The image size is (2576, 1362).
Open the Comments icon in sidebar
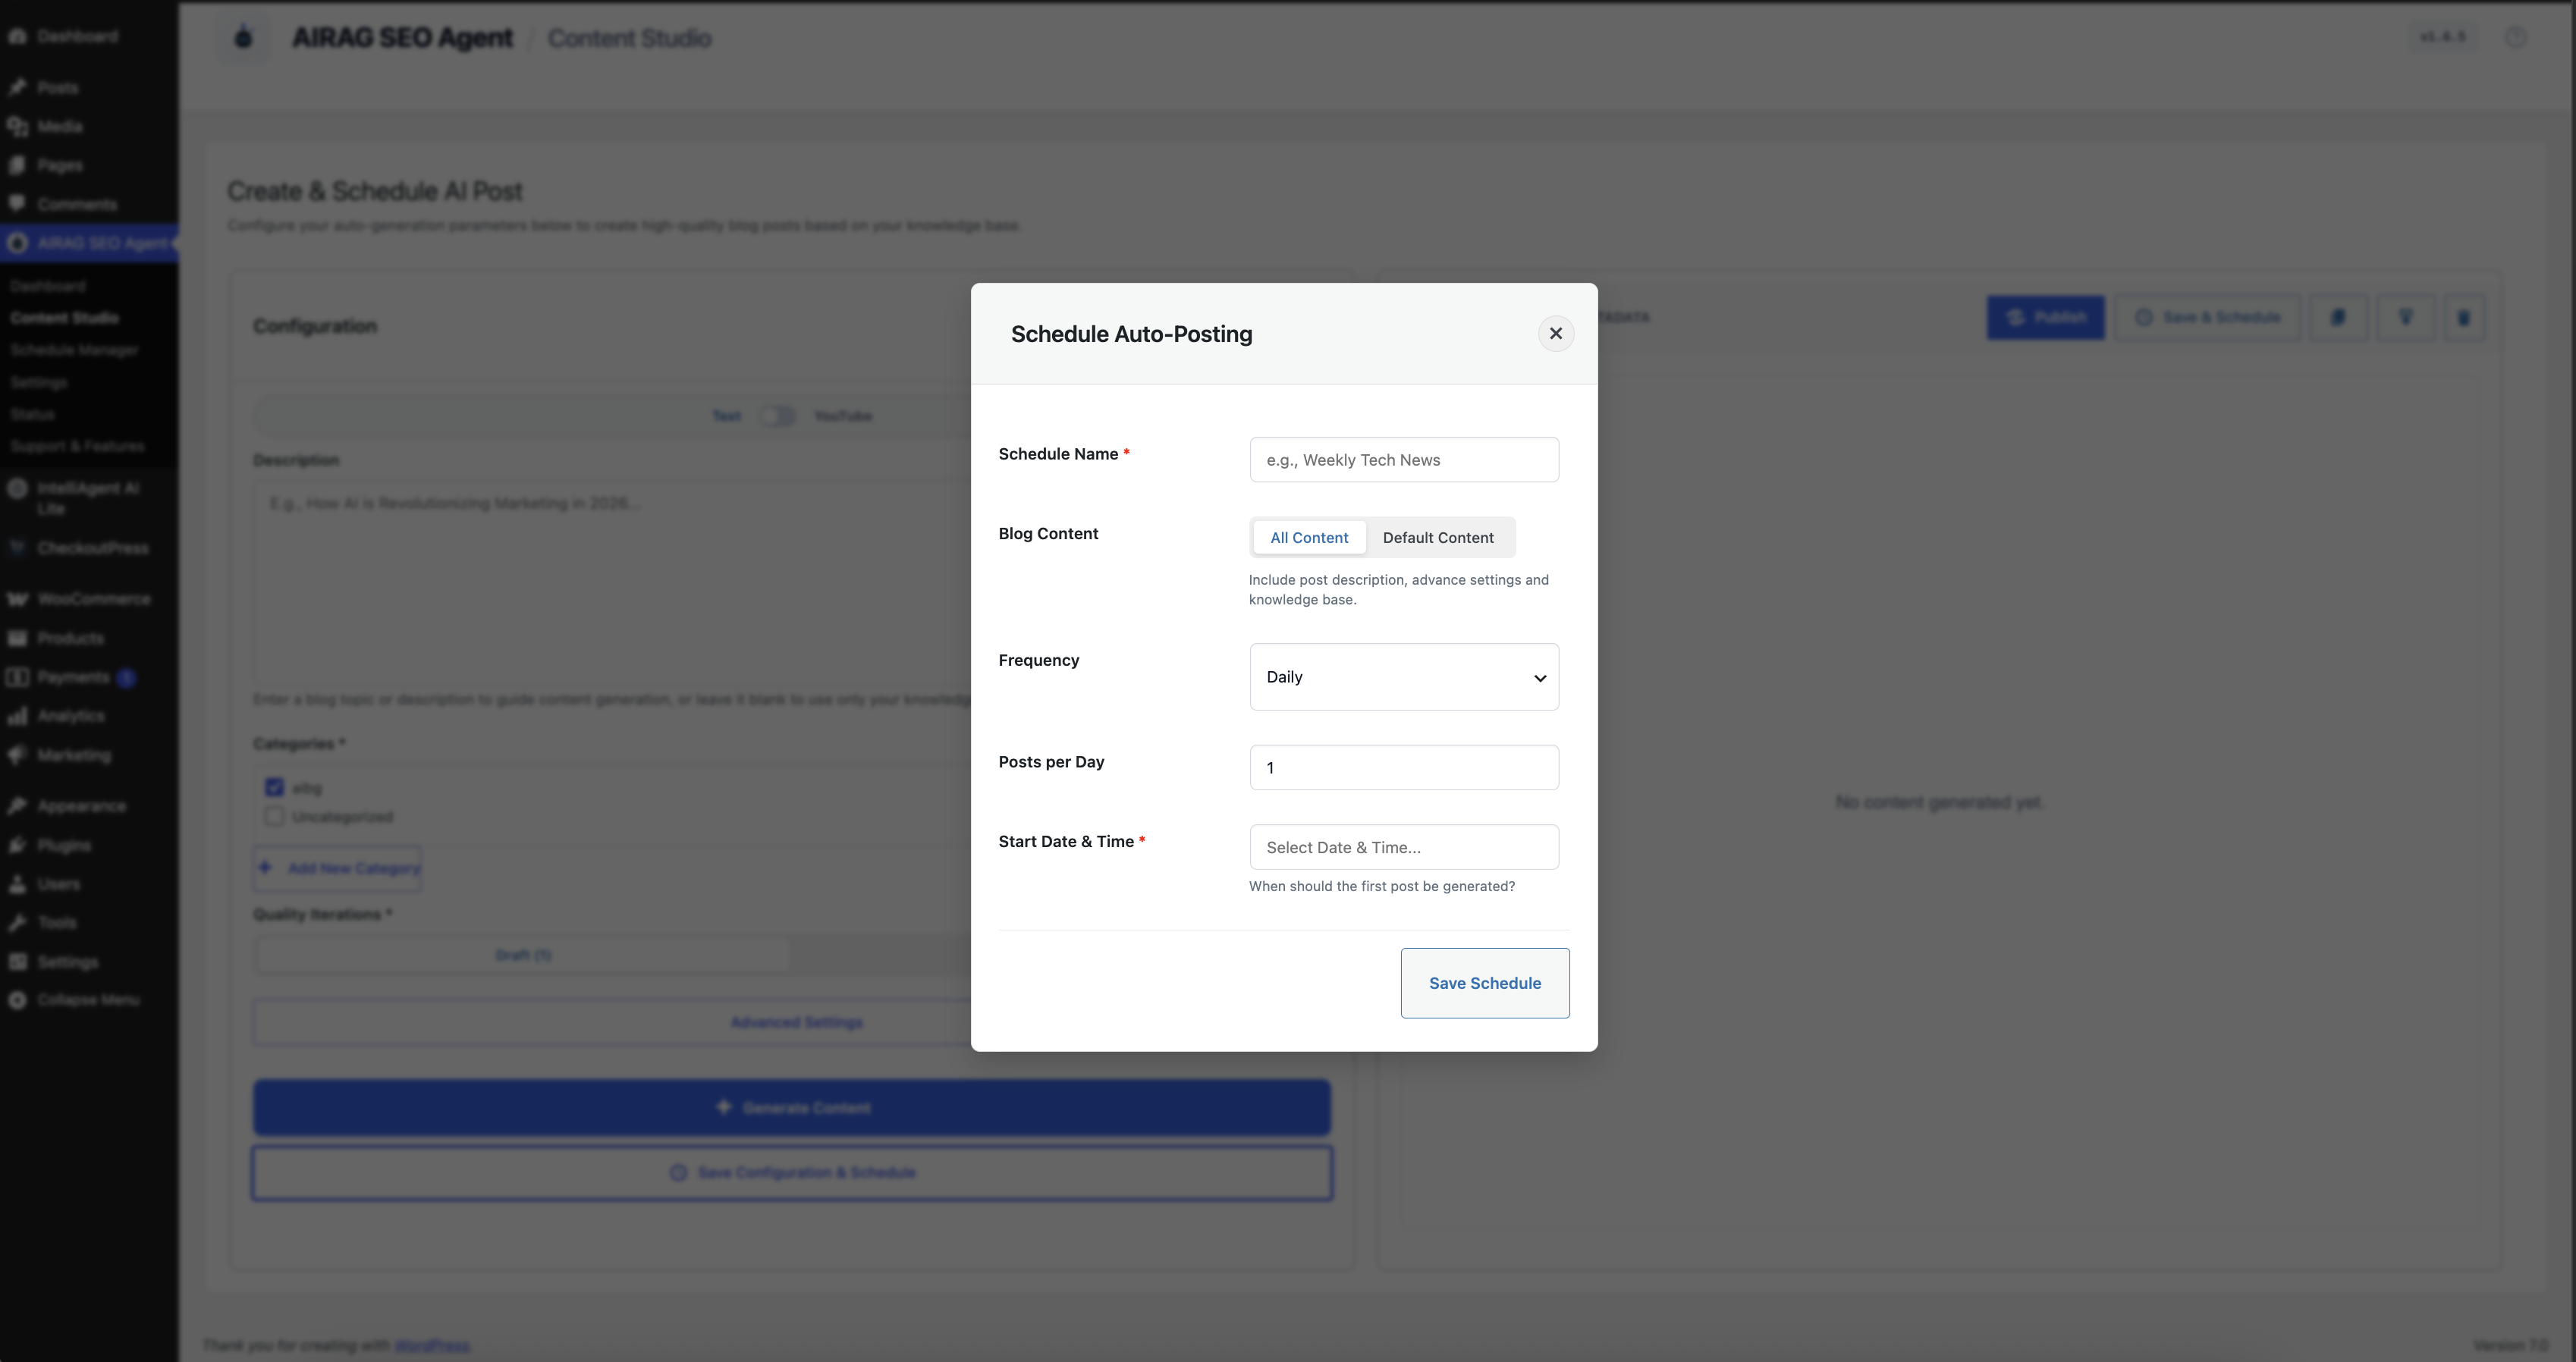point(17,204)
